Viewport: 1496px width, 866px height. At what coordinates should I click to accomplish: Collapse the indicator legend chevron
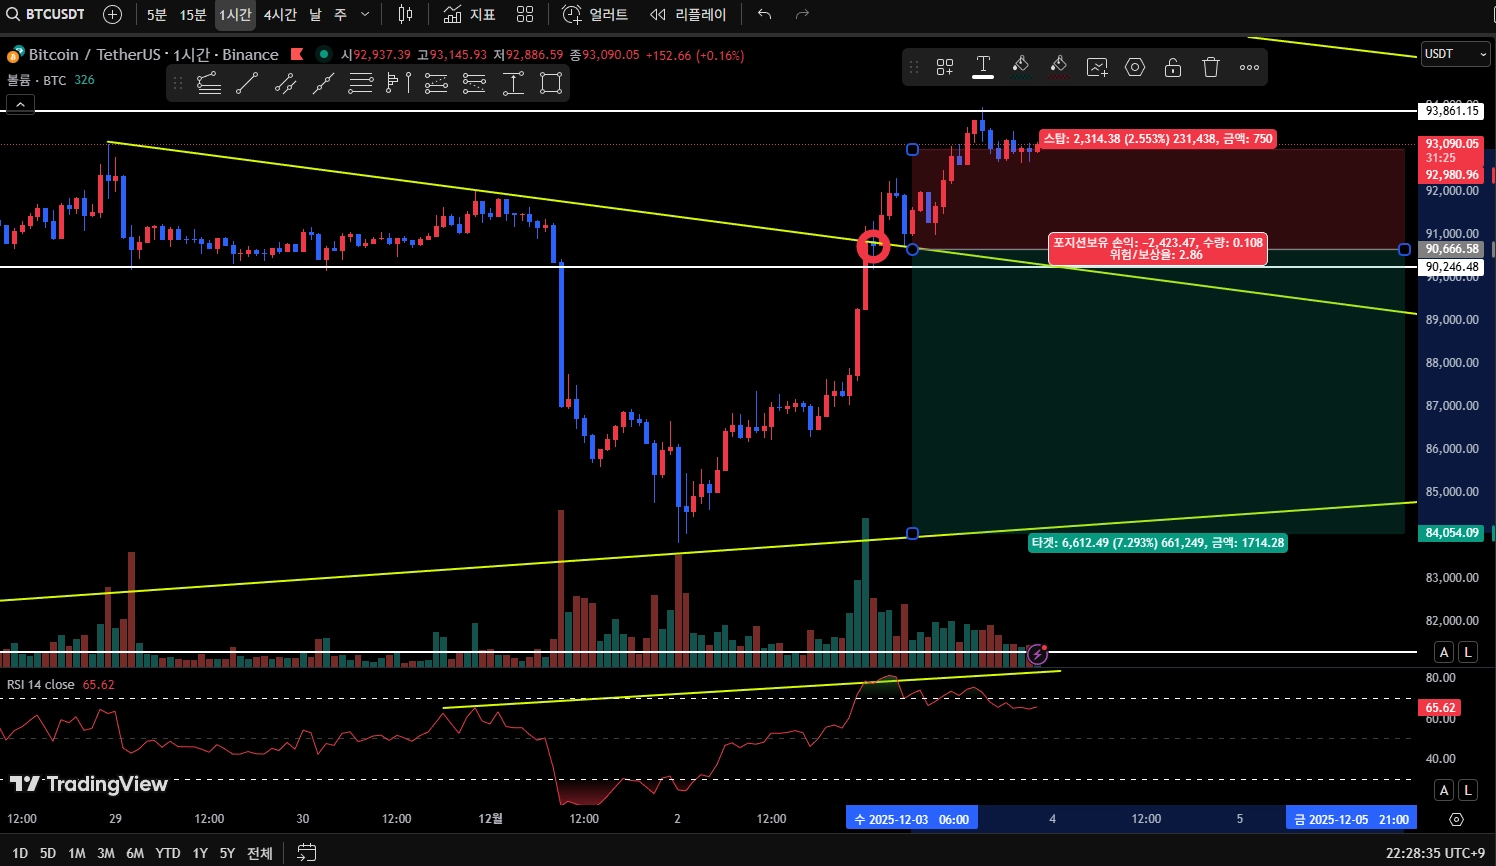coord(20,104)
